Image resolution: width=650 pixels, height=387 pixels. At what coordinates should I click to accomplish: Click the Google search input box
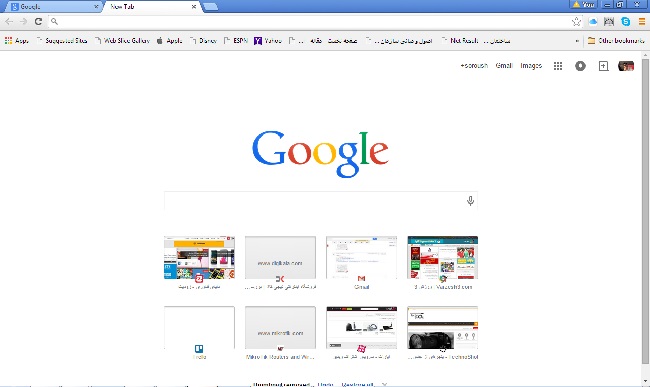coord(315,201)
